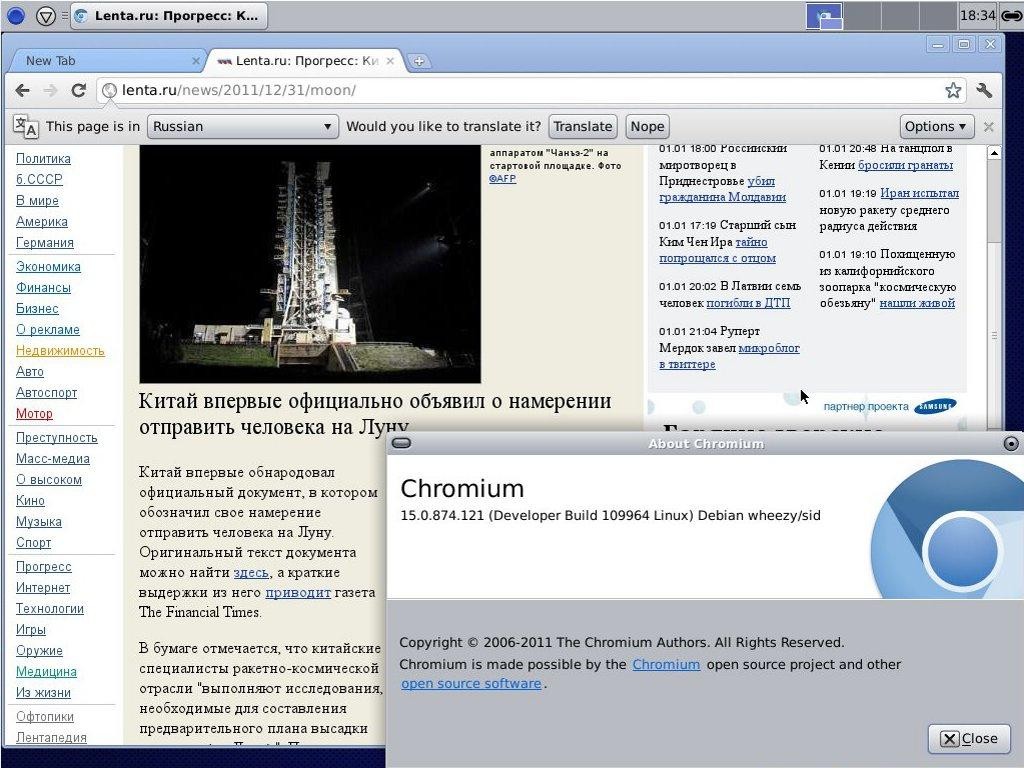
Task: Click the 18:34 clock in the panel
Action: [x=978, y=16]
